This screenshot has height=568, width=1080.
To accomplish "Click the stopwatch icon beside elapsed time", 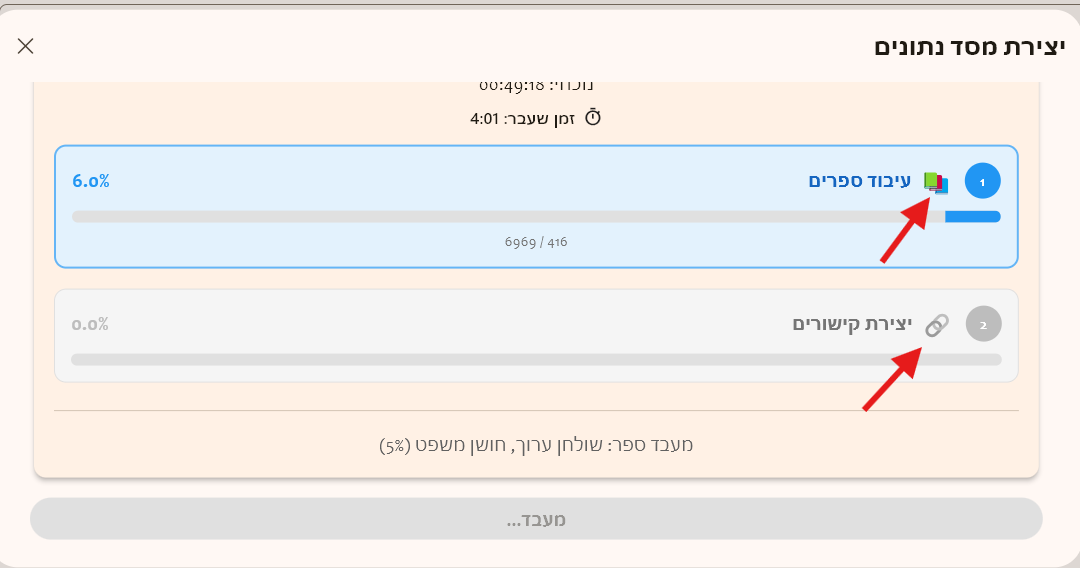I will pos(593,118).
